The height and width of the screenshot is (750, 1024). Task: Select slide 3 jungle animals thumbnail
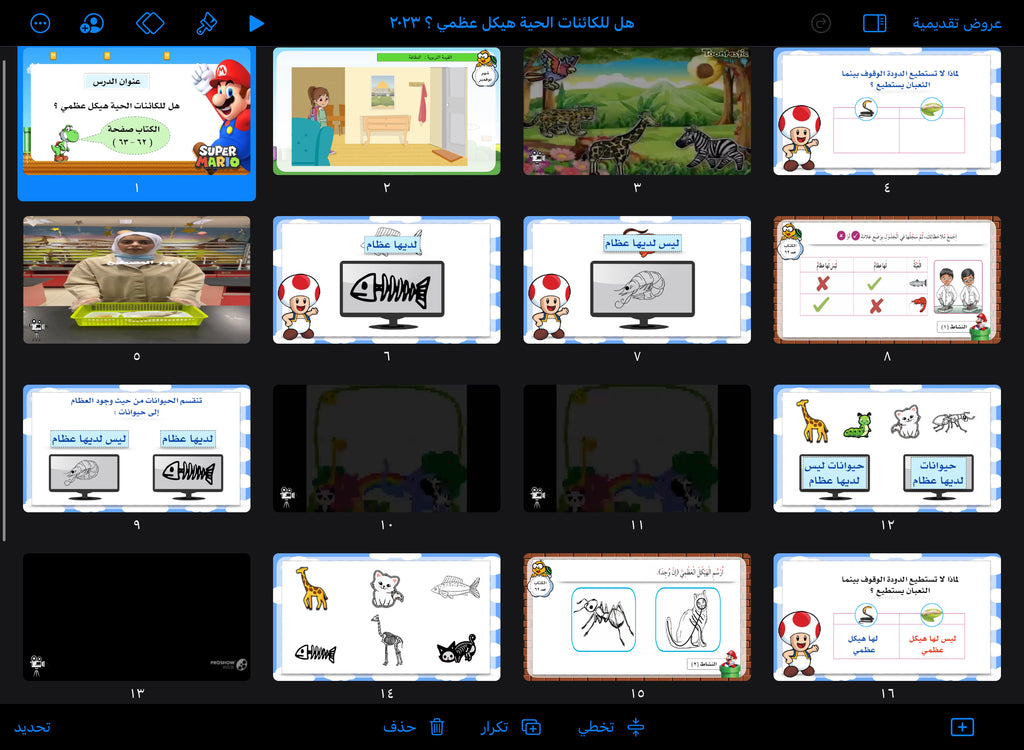(x=637, y=110)
